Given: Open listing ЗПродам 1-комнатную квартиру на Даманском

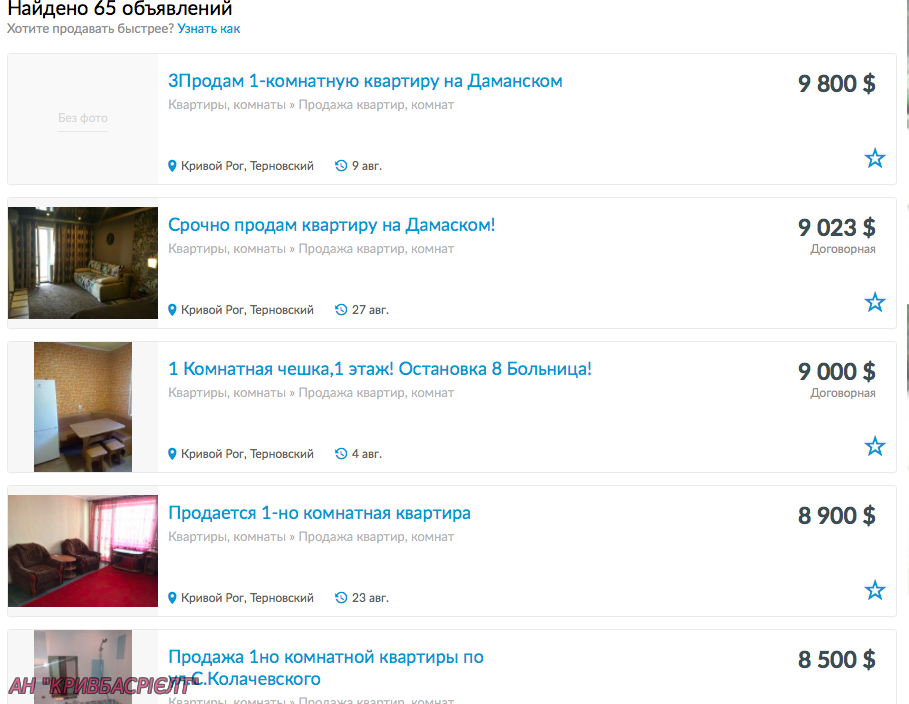Looking at the screenshot, I should tap(365, 81).
